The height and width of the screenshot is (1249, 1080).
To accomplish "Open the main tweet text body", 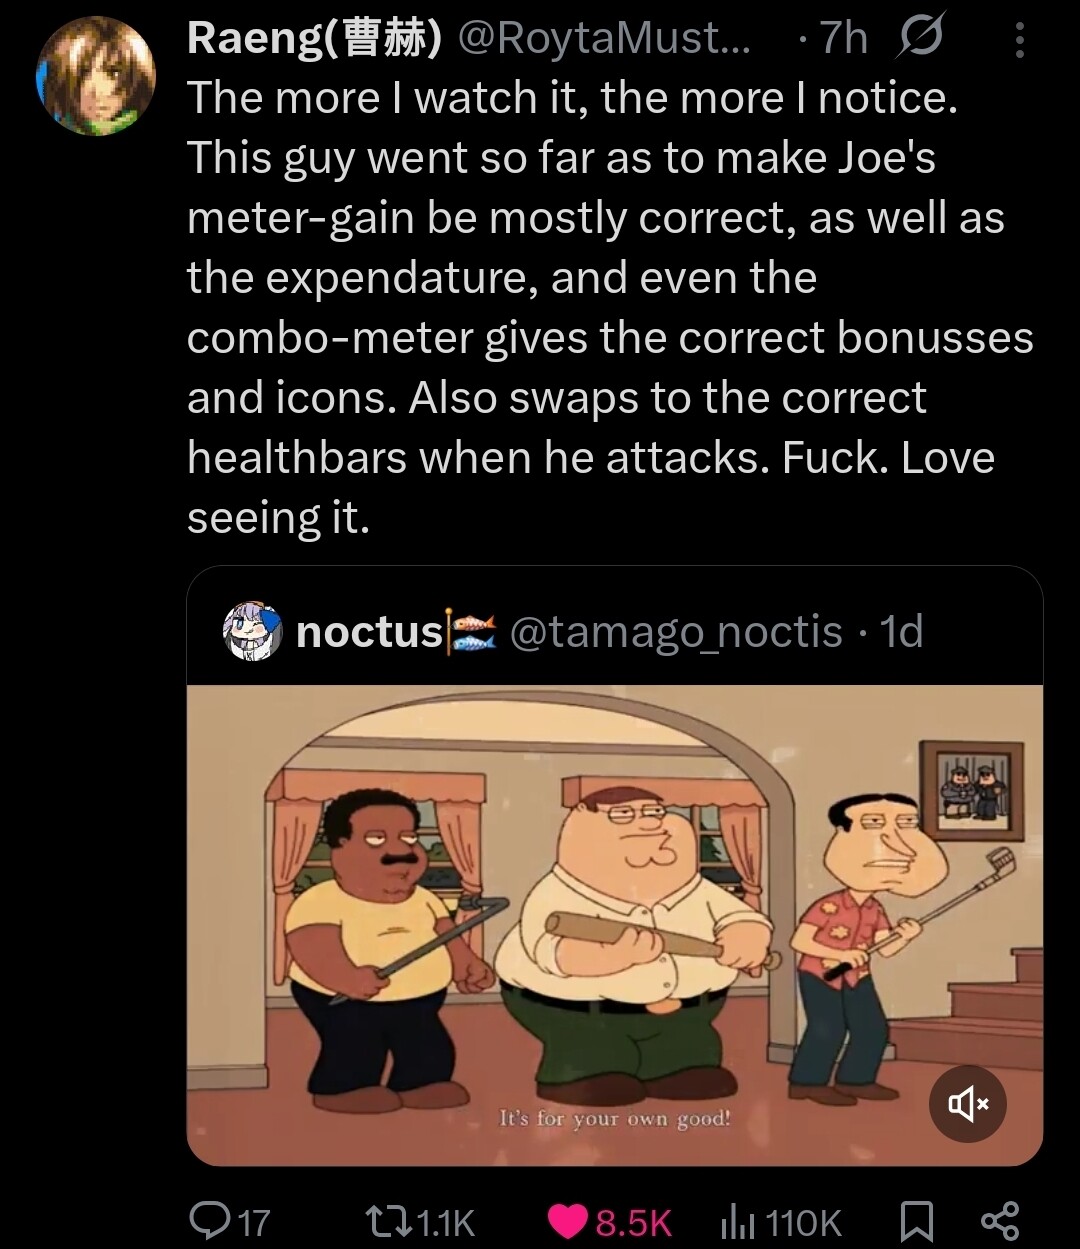I will click(x=610, y=307).
